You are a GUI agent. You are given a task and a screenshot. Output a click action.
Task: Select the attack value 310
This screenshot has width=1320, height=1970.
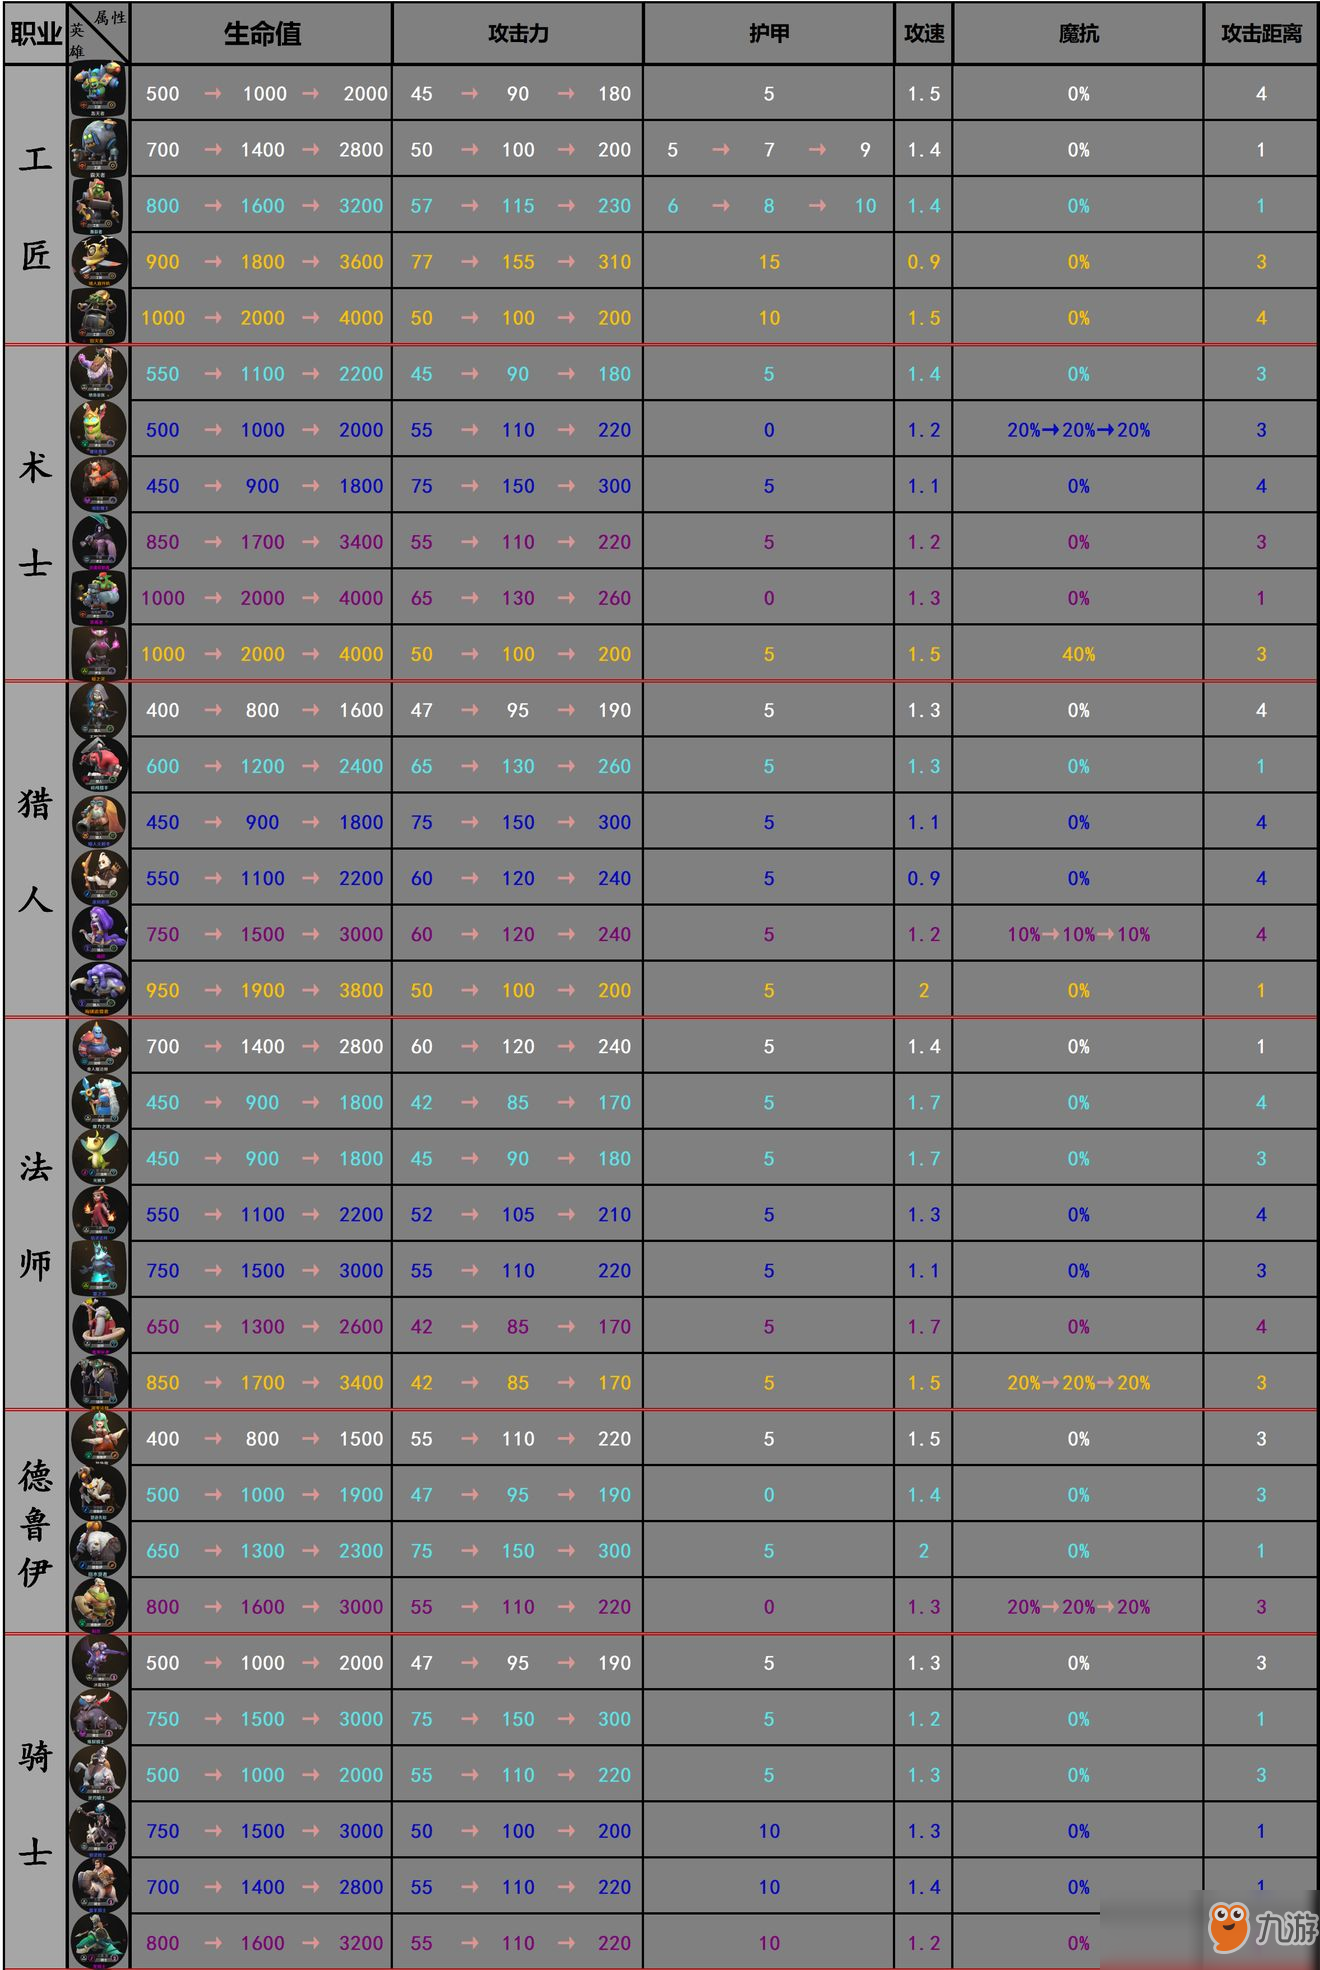tap(614, 261)
